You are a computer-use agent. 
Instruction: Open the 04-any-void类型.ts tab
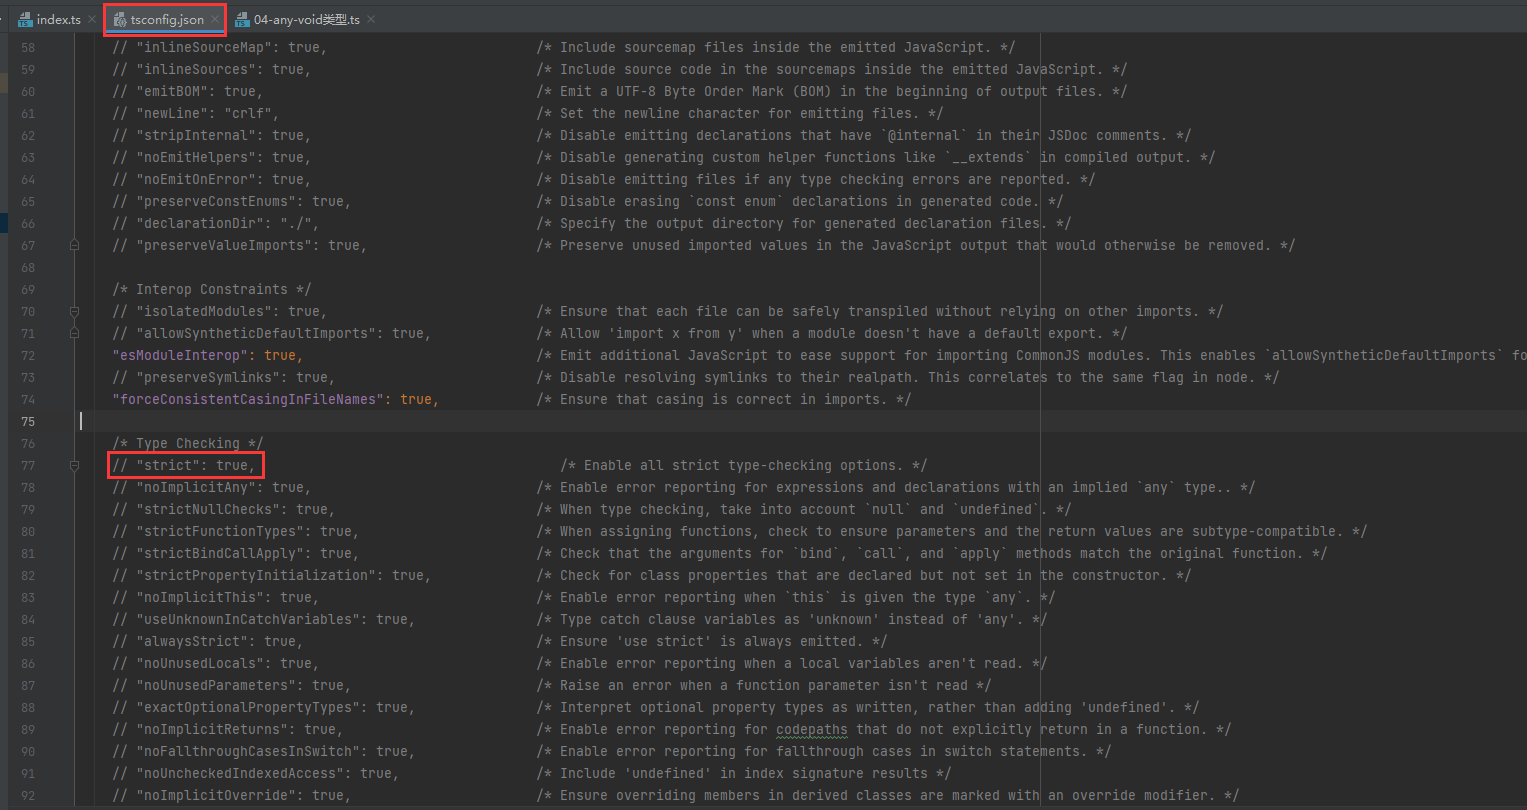click(x=306, y=19)
